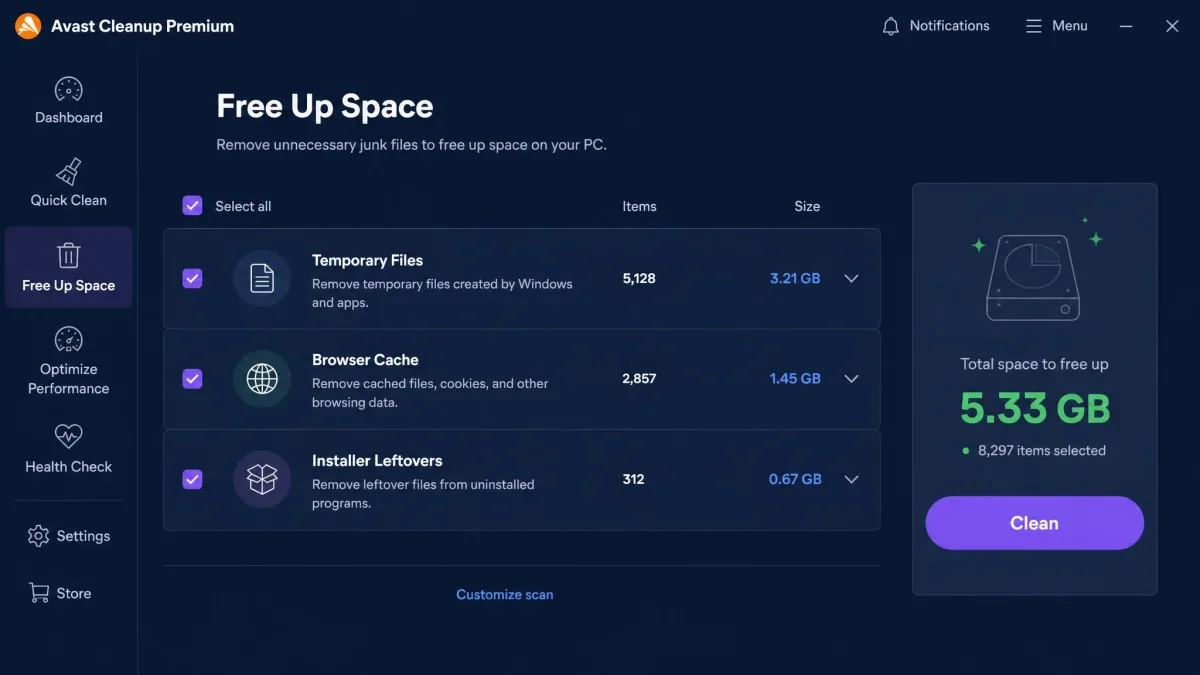Screen dimensions: 1200x675
Task: Click the 8,297 items selected text
Action: pos(1041,450)
